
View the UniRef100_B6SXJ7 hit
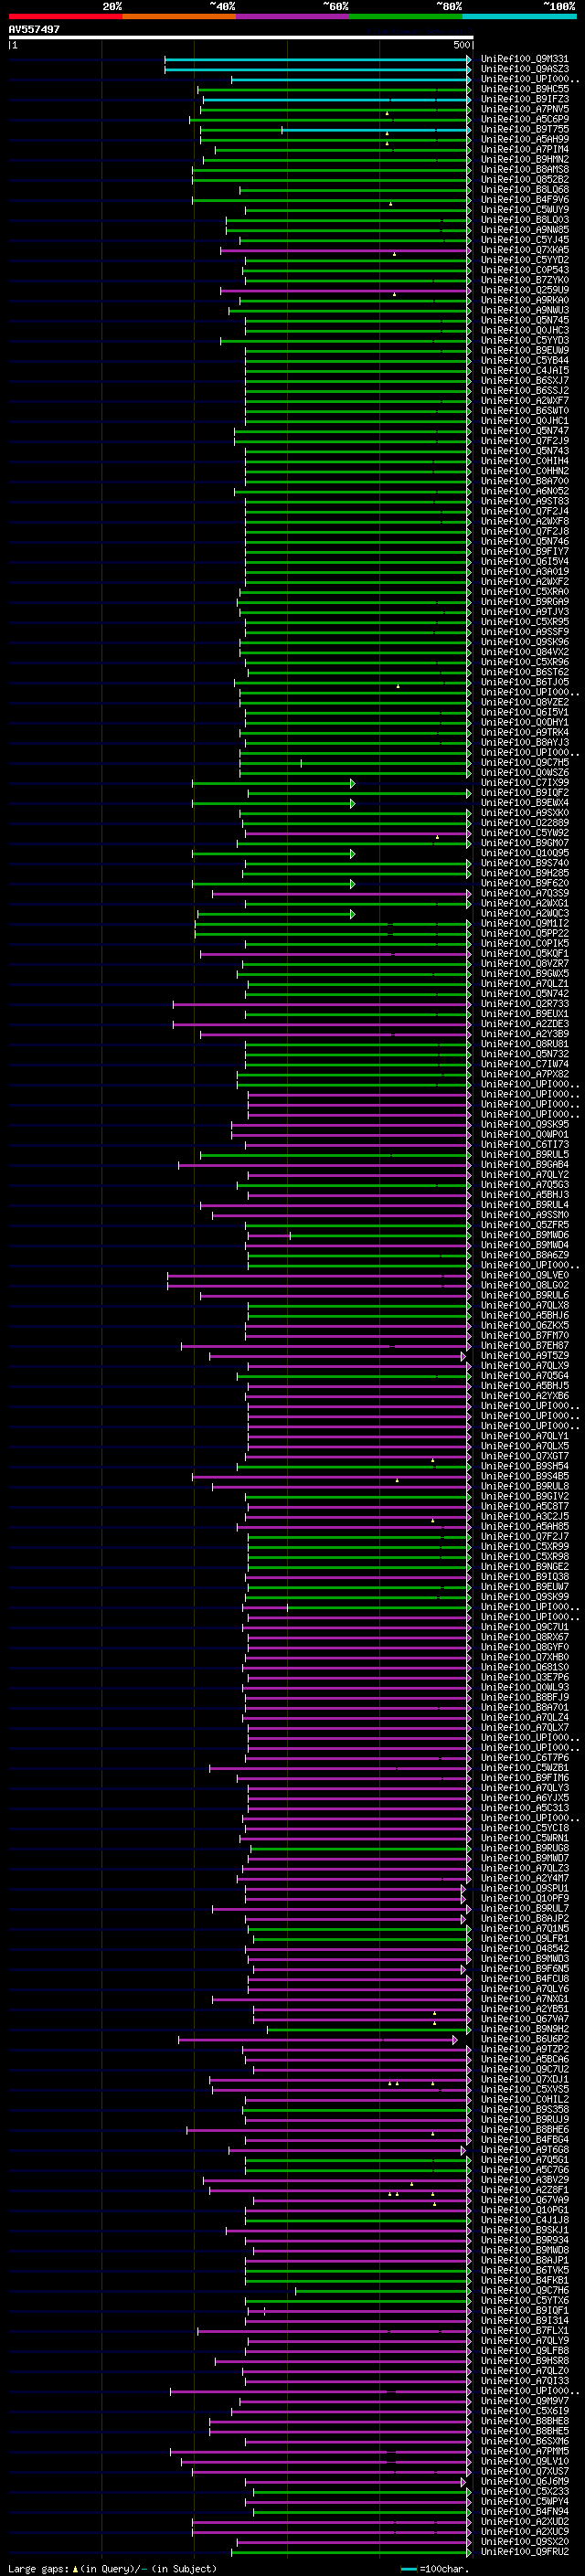[x=524, y=381]
